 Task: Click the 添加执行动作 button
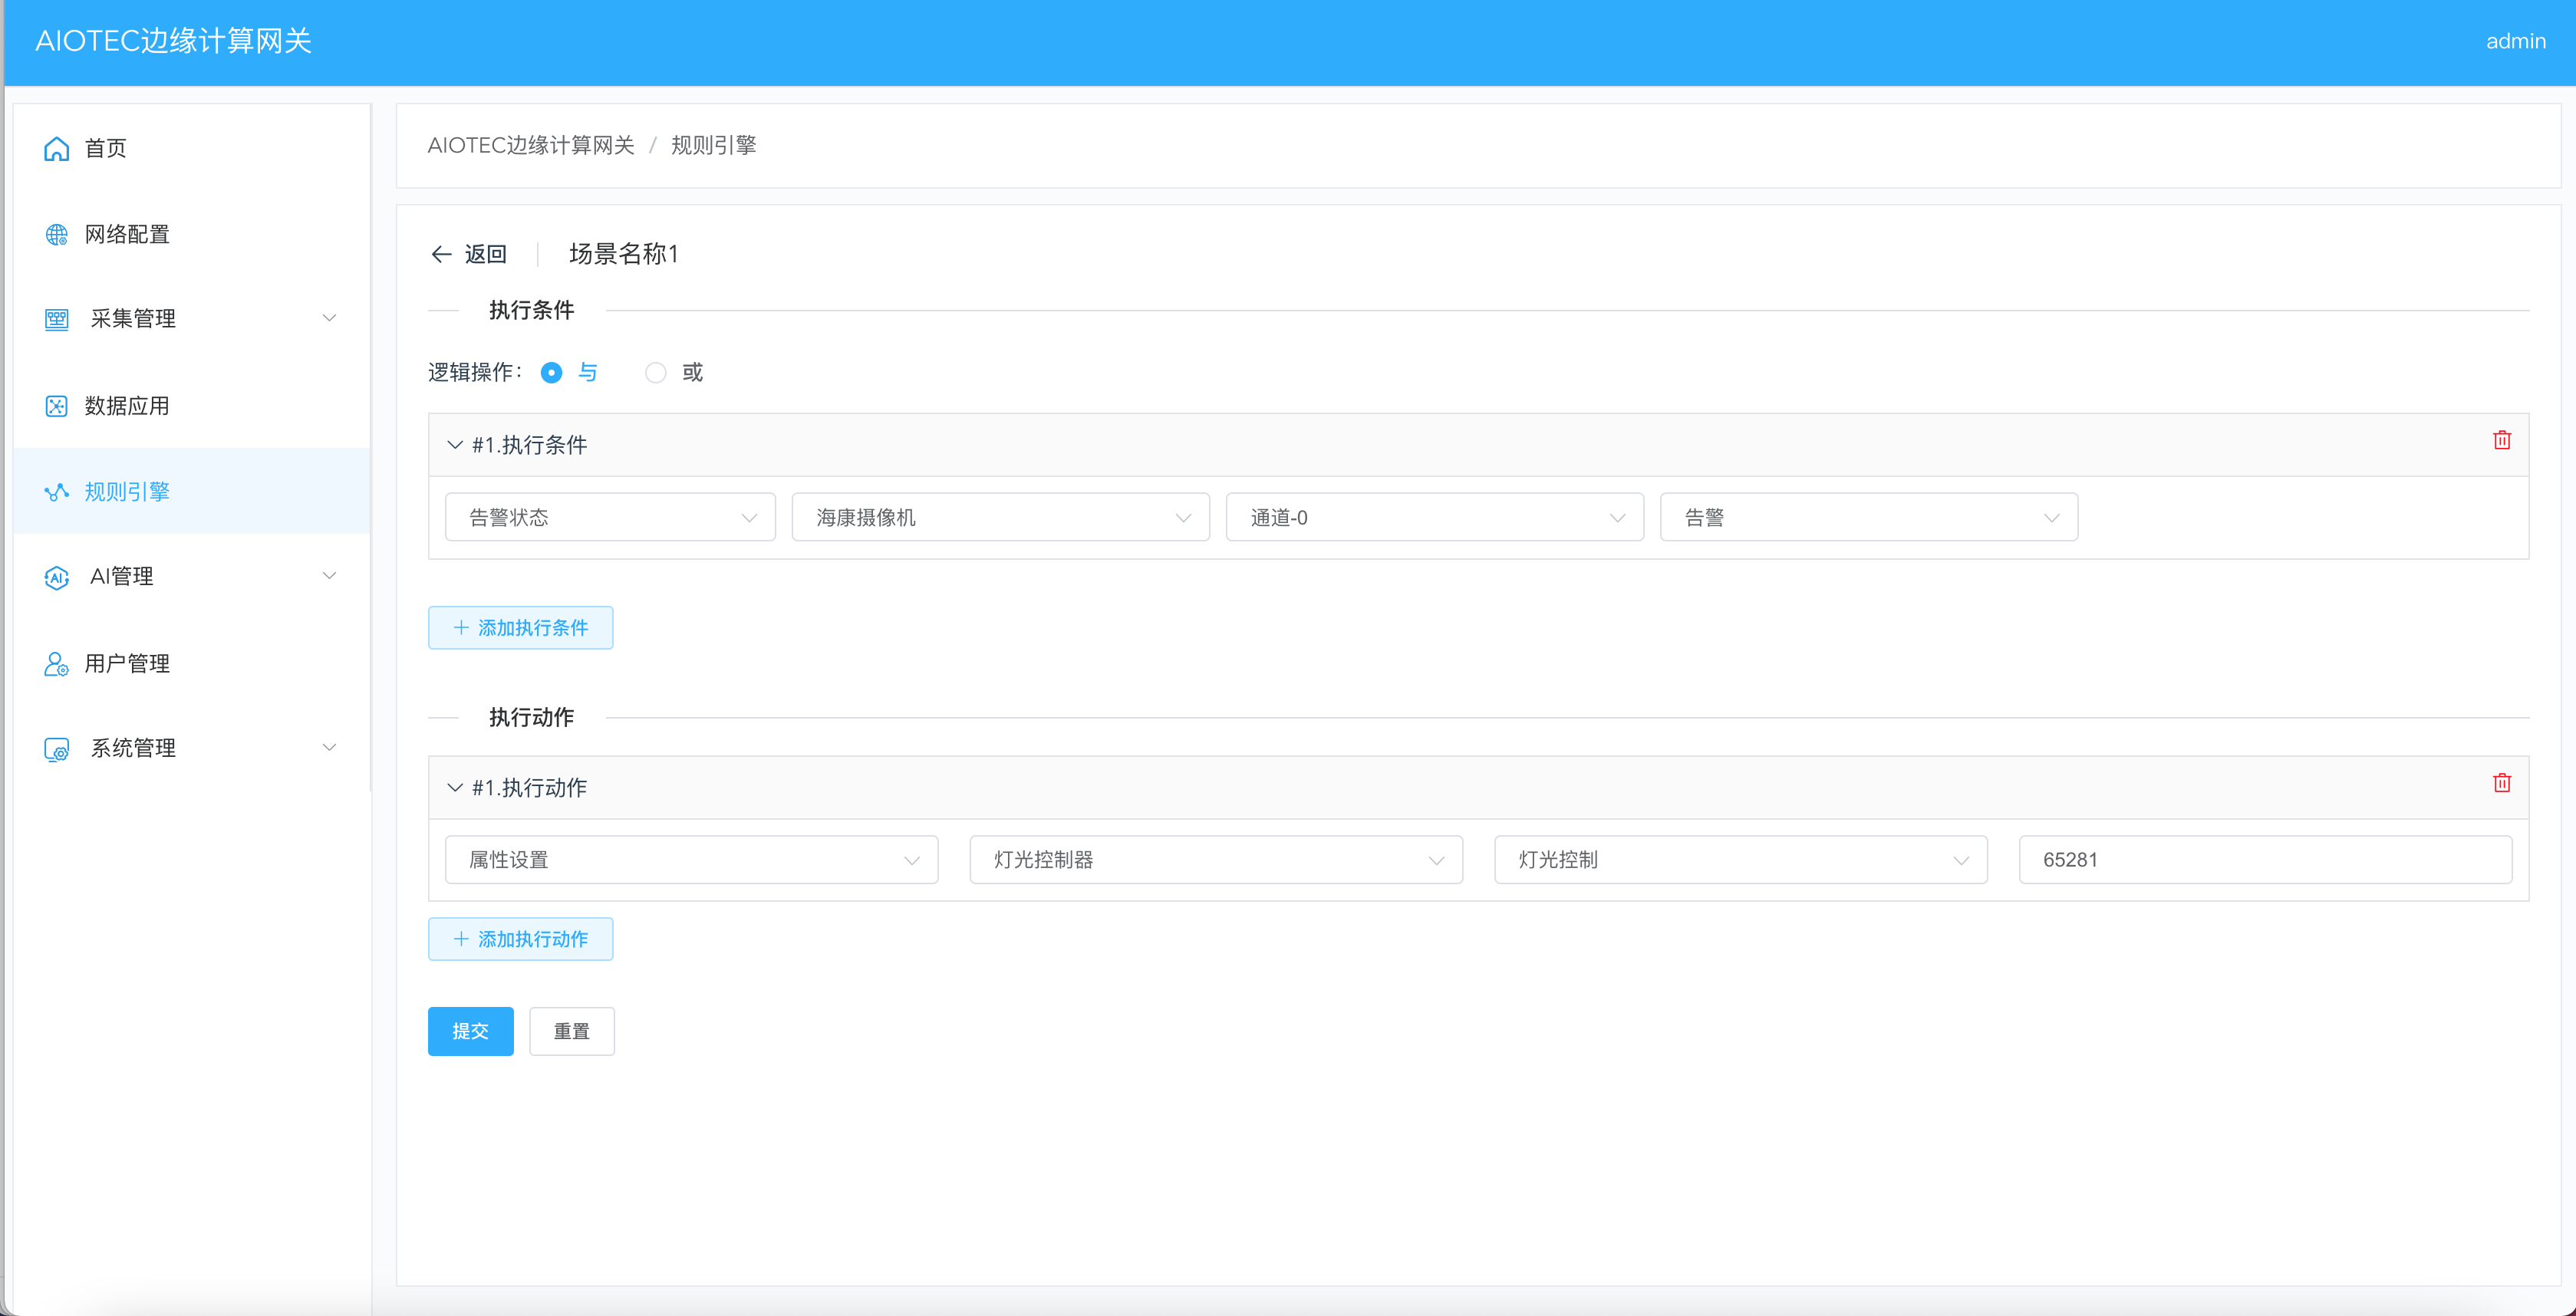tap(521, 939)
